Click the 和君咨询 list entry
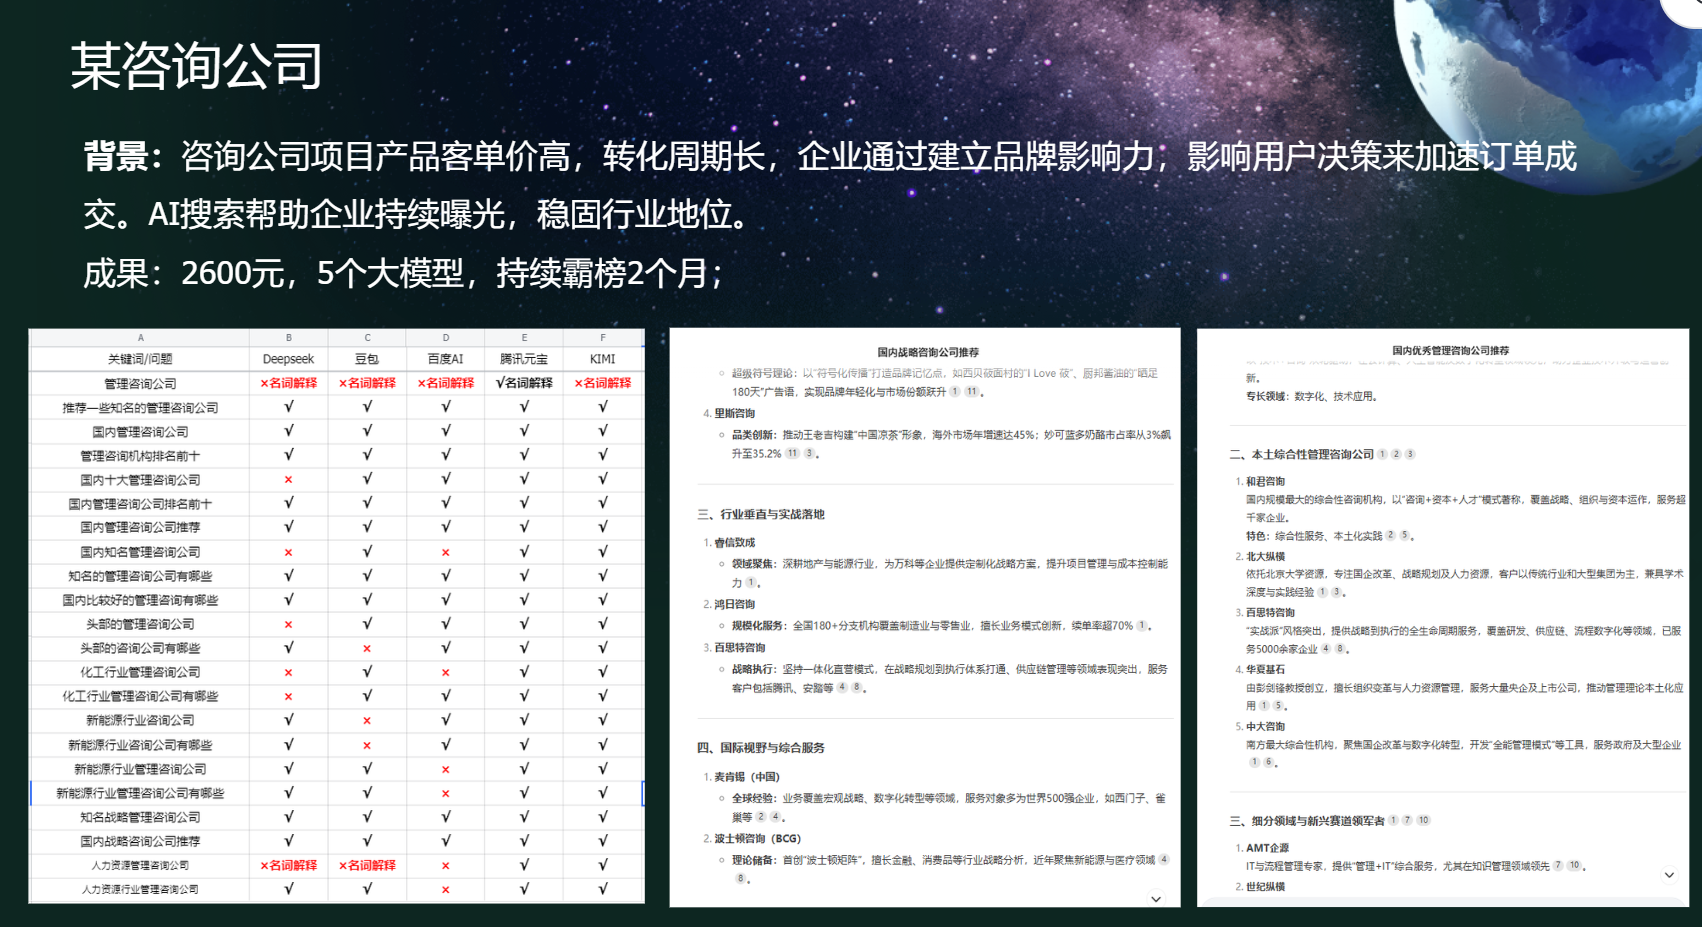This screenshot has width=1702, height=927. tap(1265, 481)
